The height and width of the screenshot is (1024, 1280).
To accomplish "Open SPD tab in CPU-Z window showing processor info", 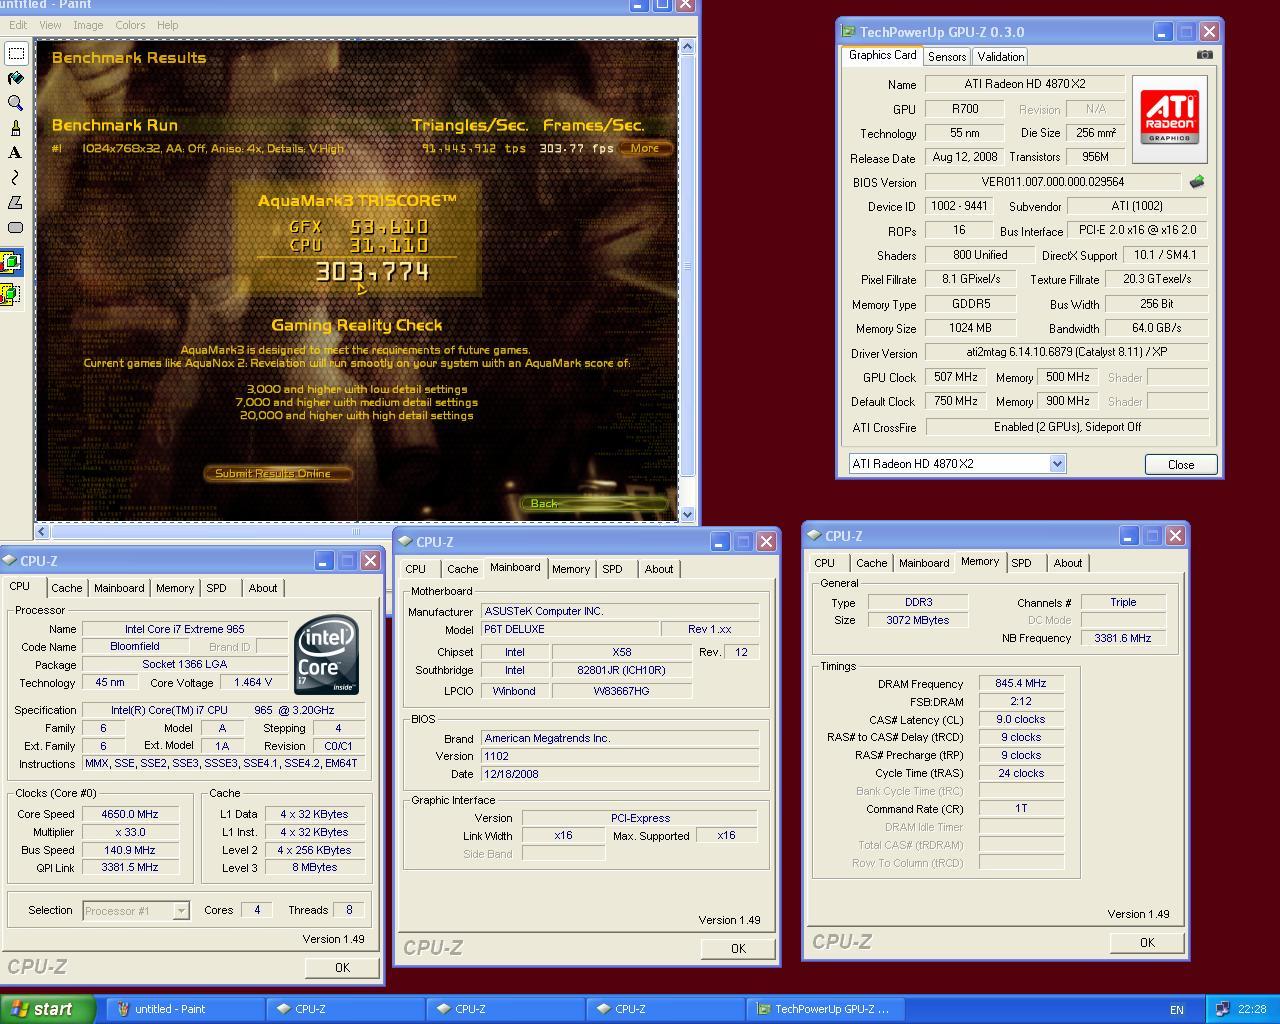I will [216, 588].
